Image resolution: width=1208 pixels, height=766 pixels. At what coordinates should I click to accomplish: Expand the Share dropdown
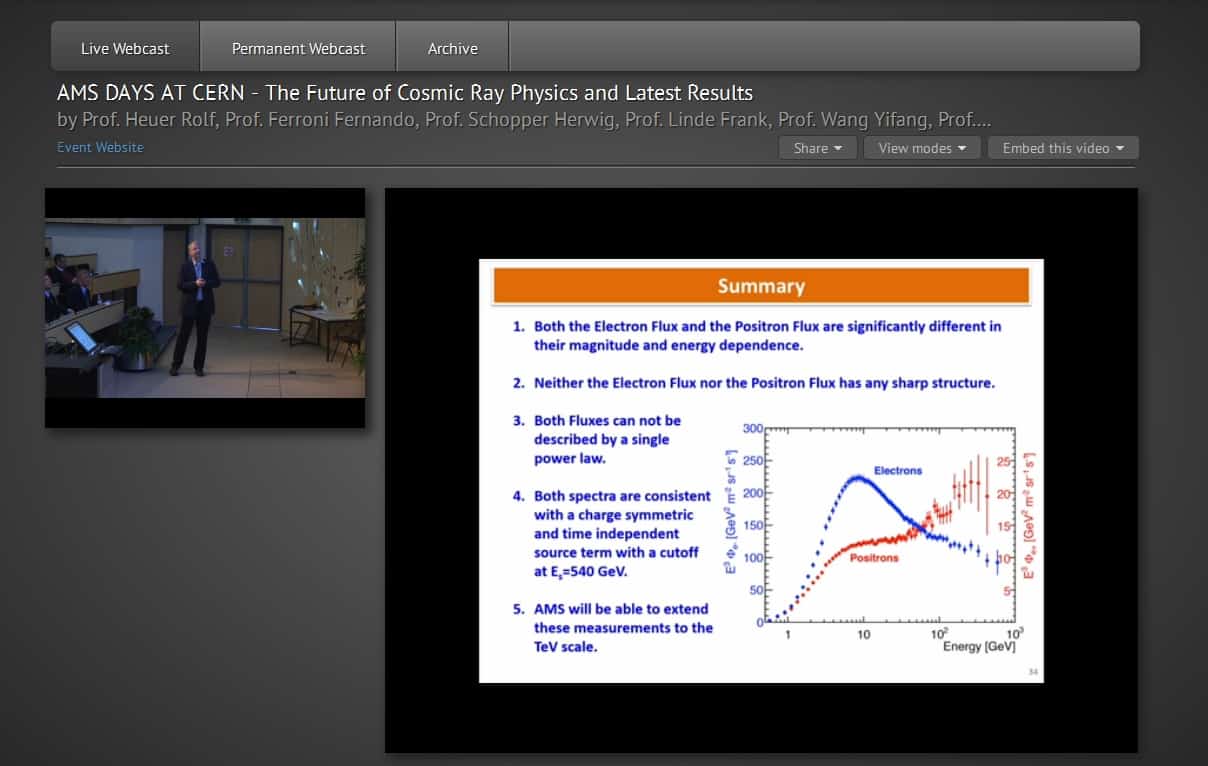(x=818, y=148)
